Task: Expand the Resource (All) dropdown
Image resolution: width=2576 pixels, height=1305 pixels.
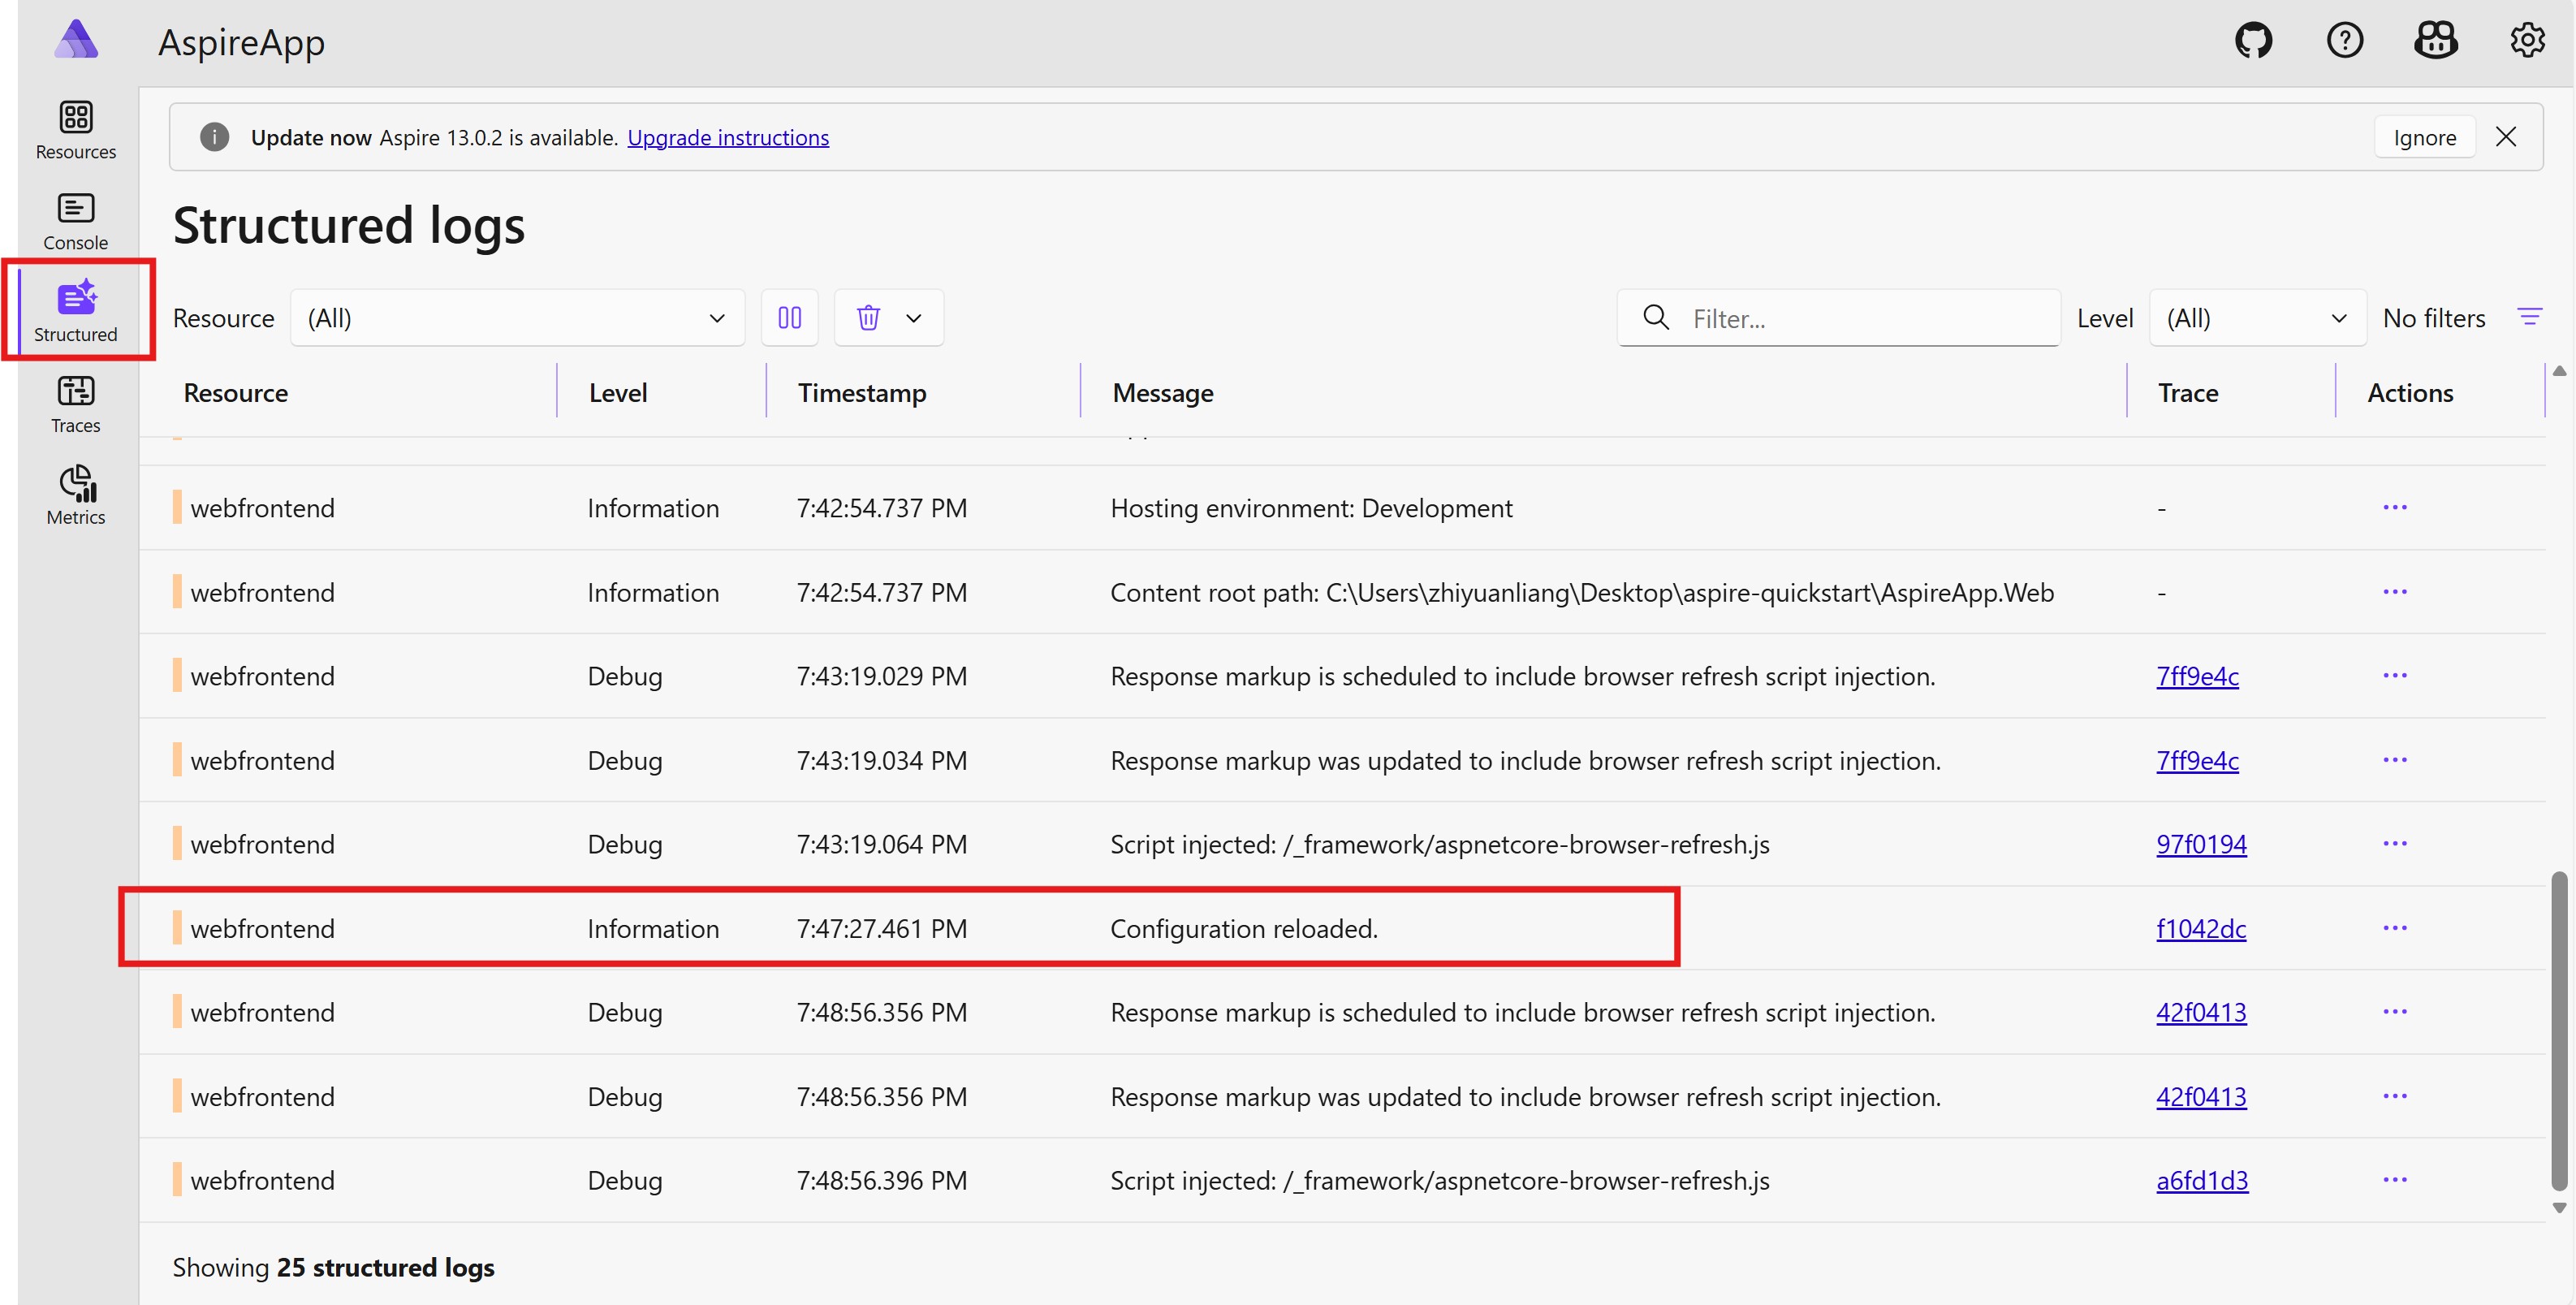Action: [x=517, y=318]
